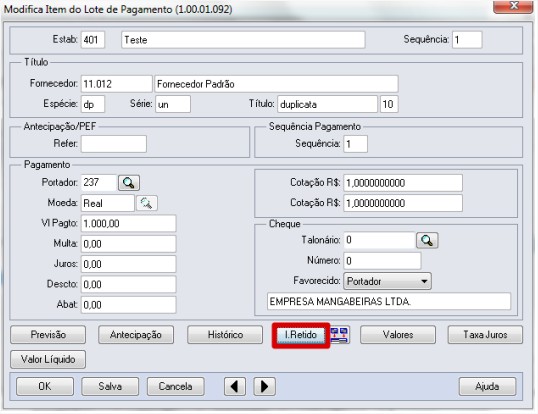Screen dimensions: 538x414
Task: Click the Juros value field
Action: (x=129, y=264)
